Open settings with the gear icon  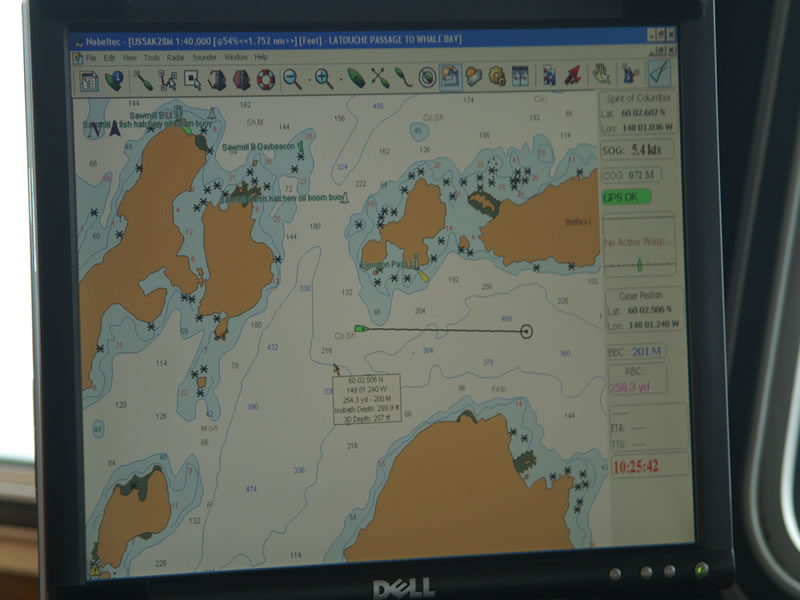[x=497, y=76]
